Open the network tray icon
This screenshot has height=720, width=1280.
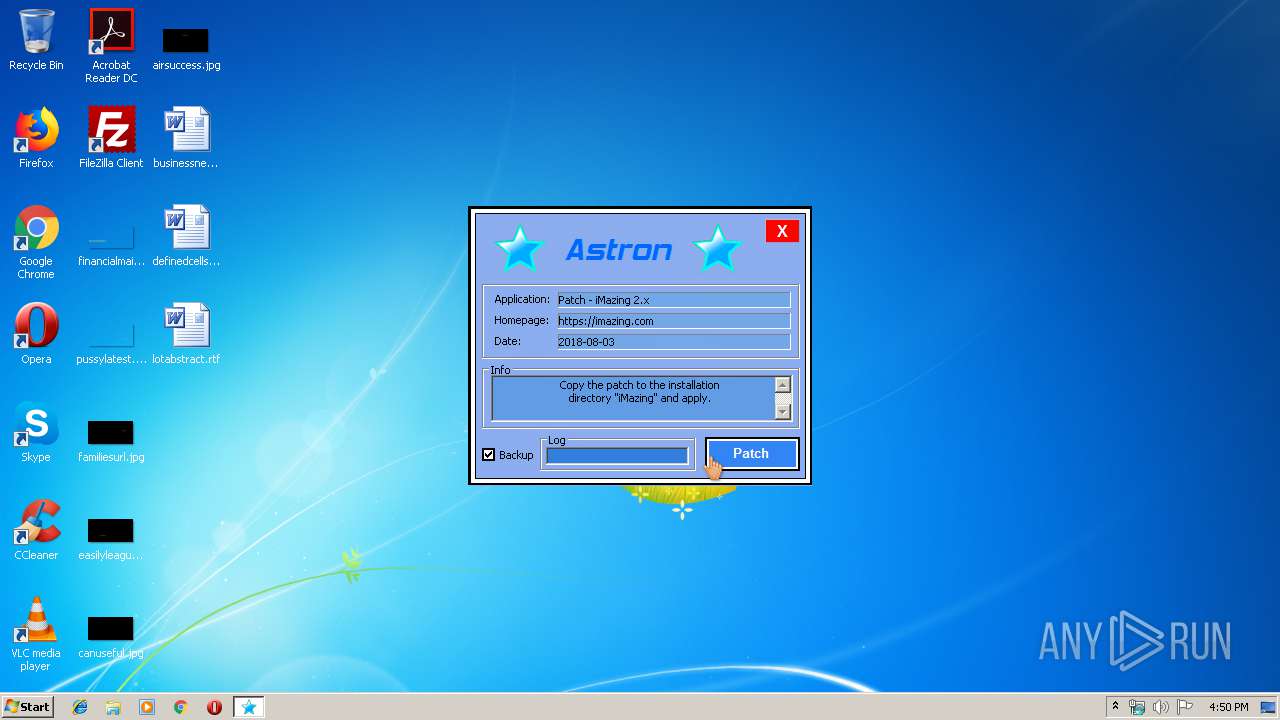[1137, 707]
